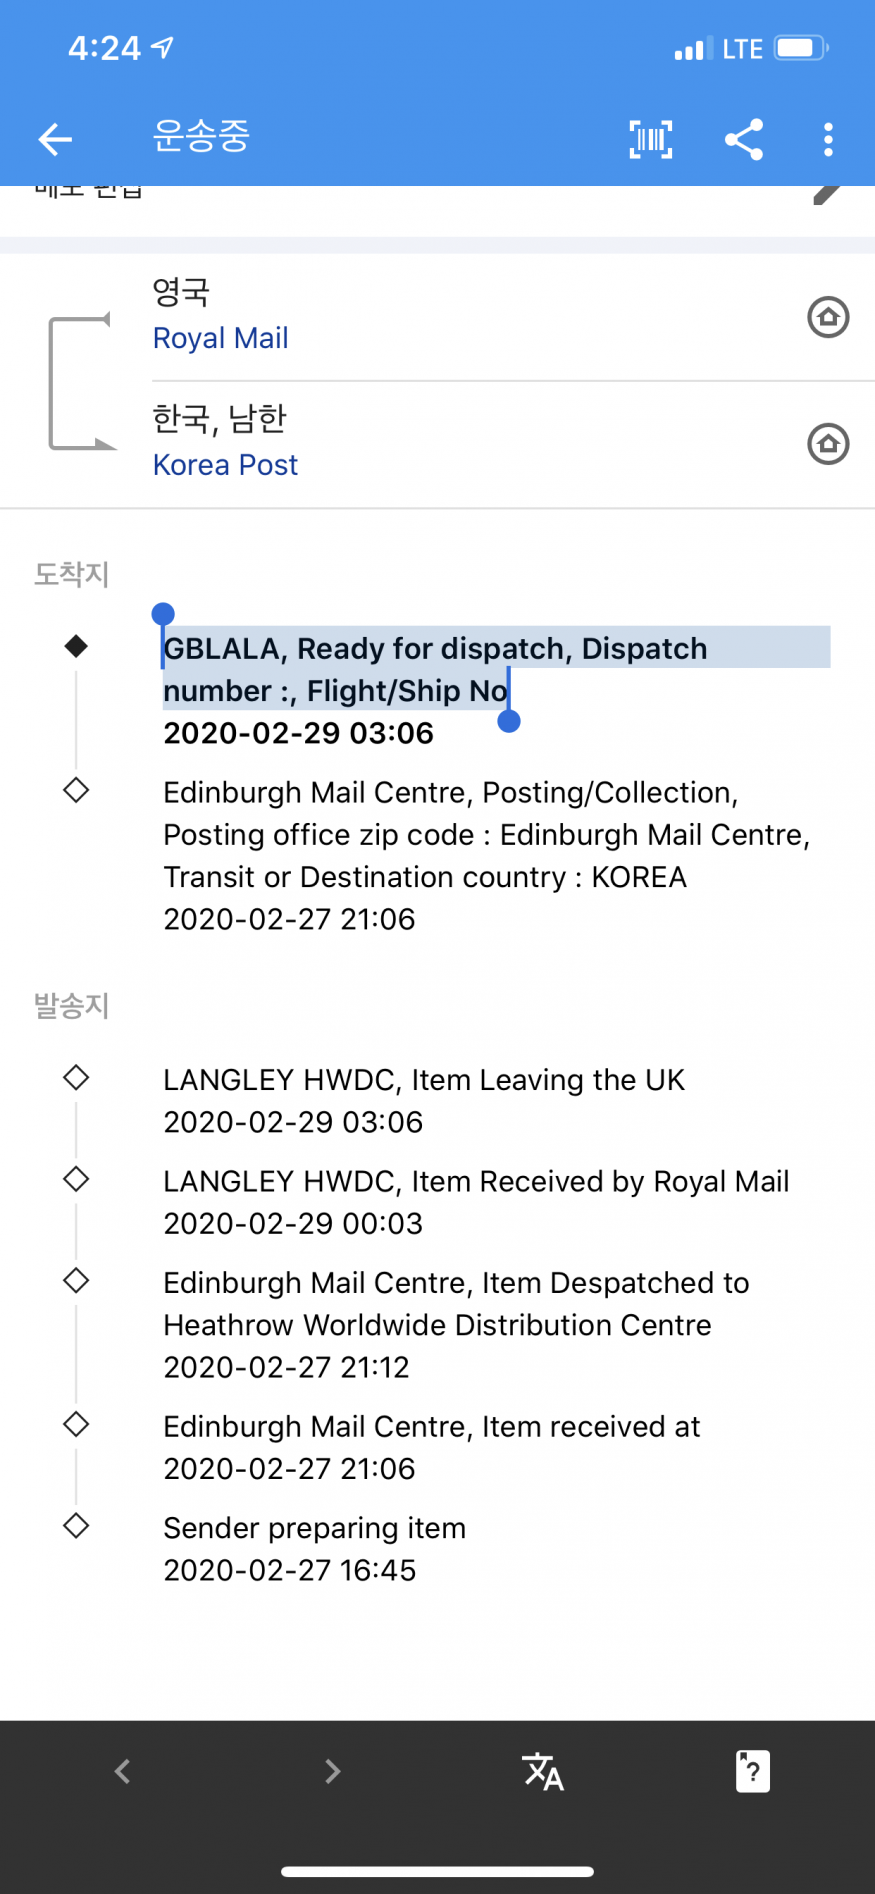Tap the filled diamond latest-status marker
This screenshot has width=875, height=1894.
click(x=76, y=646)
